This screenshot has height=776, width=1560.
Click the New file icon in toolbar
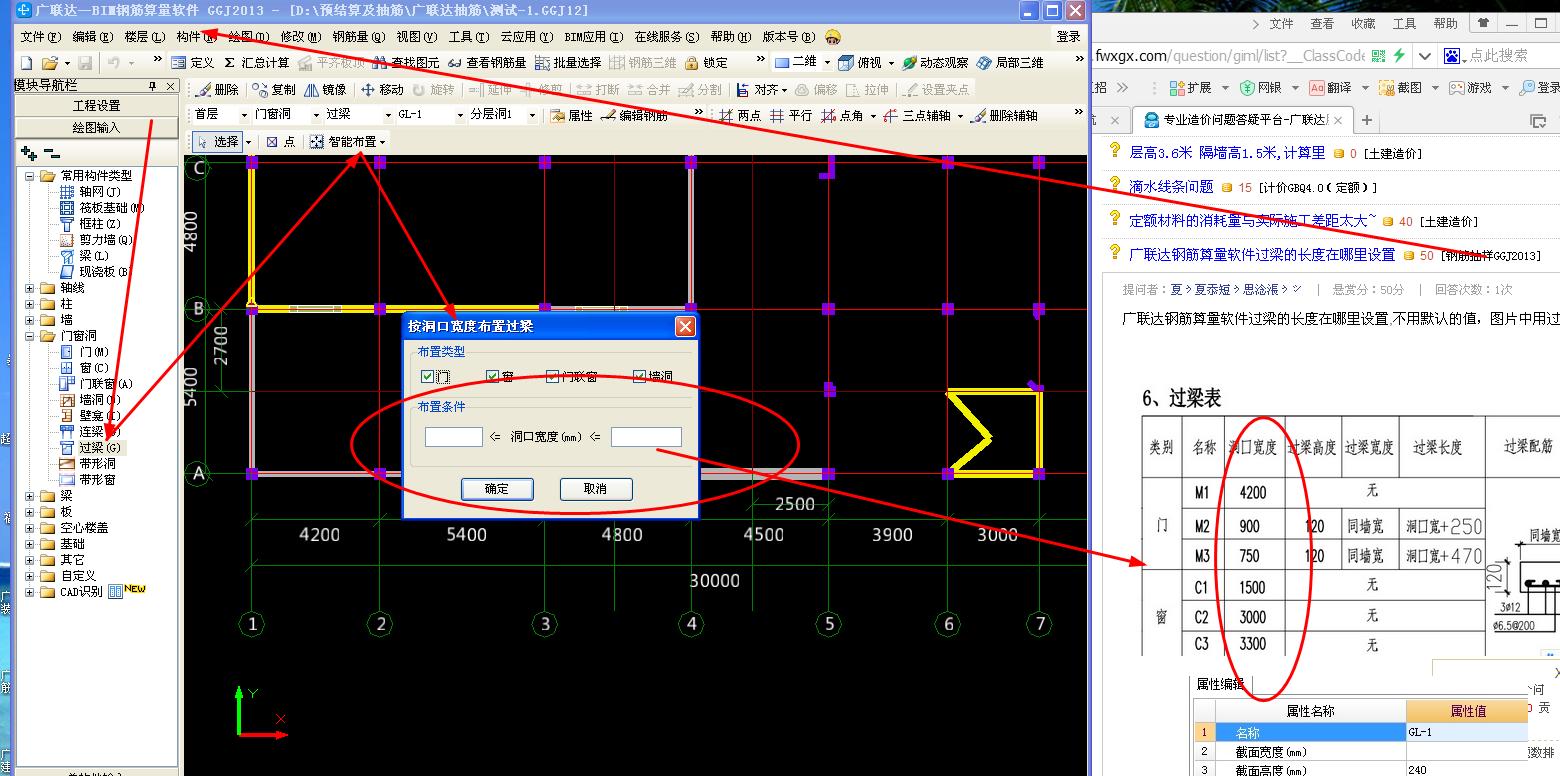tap(26, 63)
